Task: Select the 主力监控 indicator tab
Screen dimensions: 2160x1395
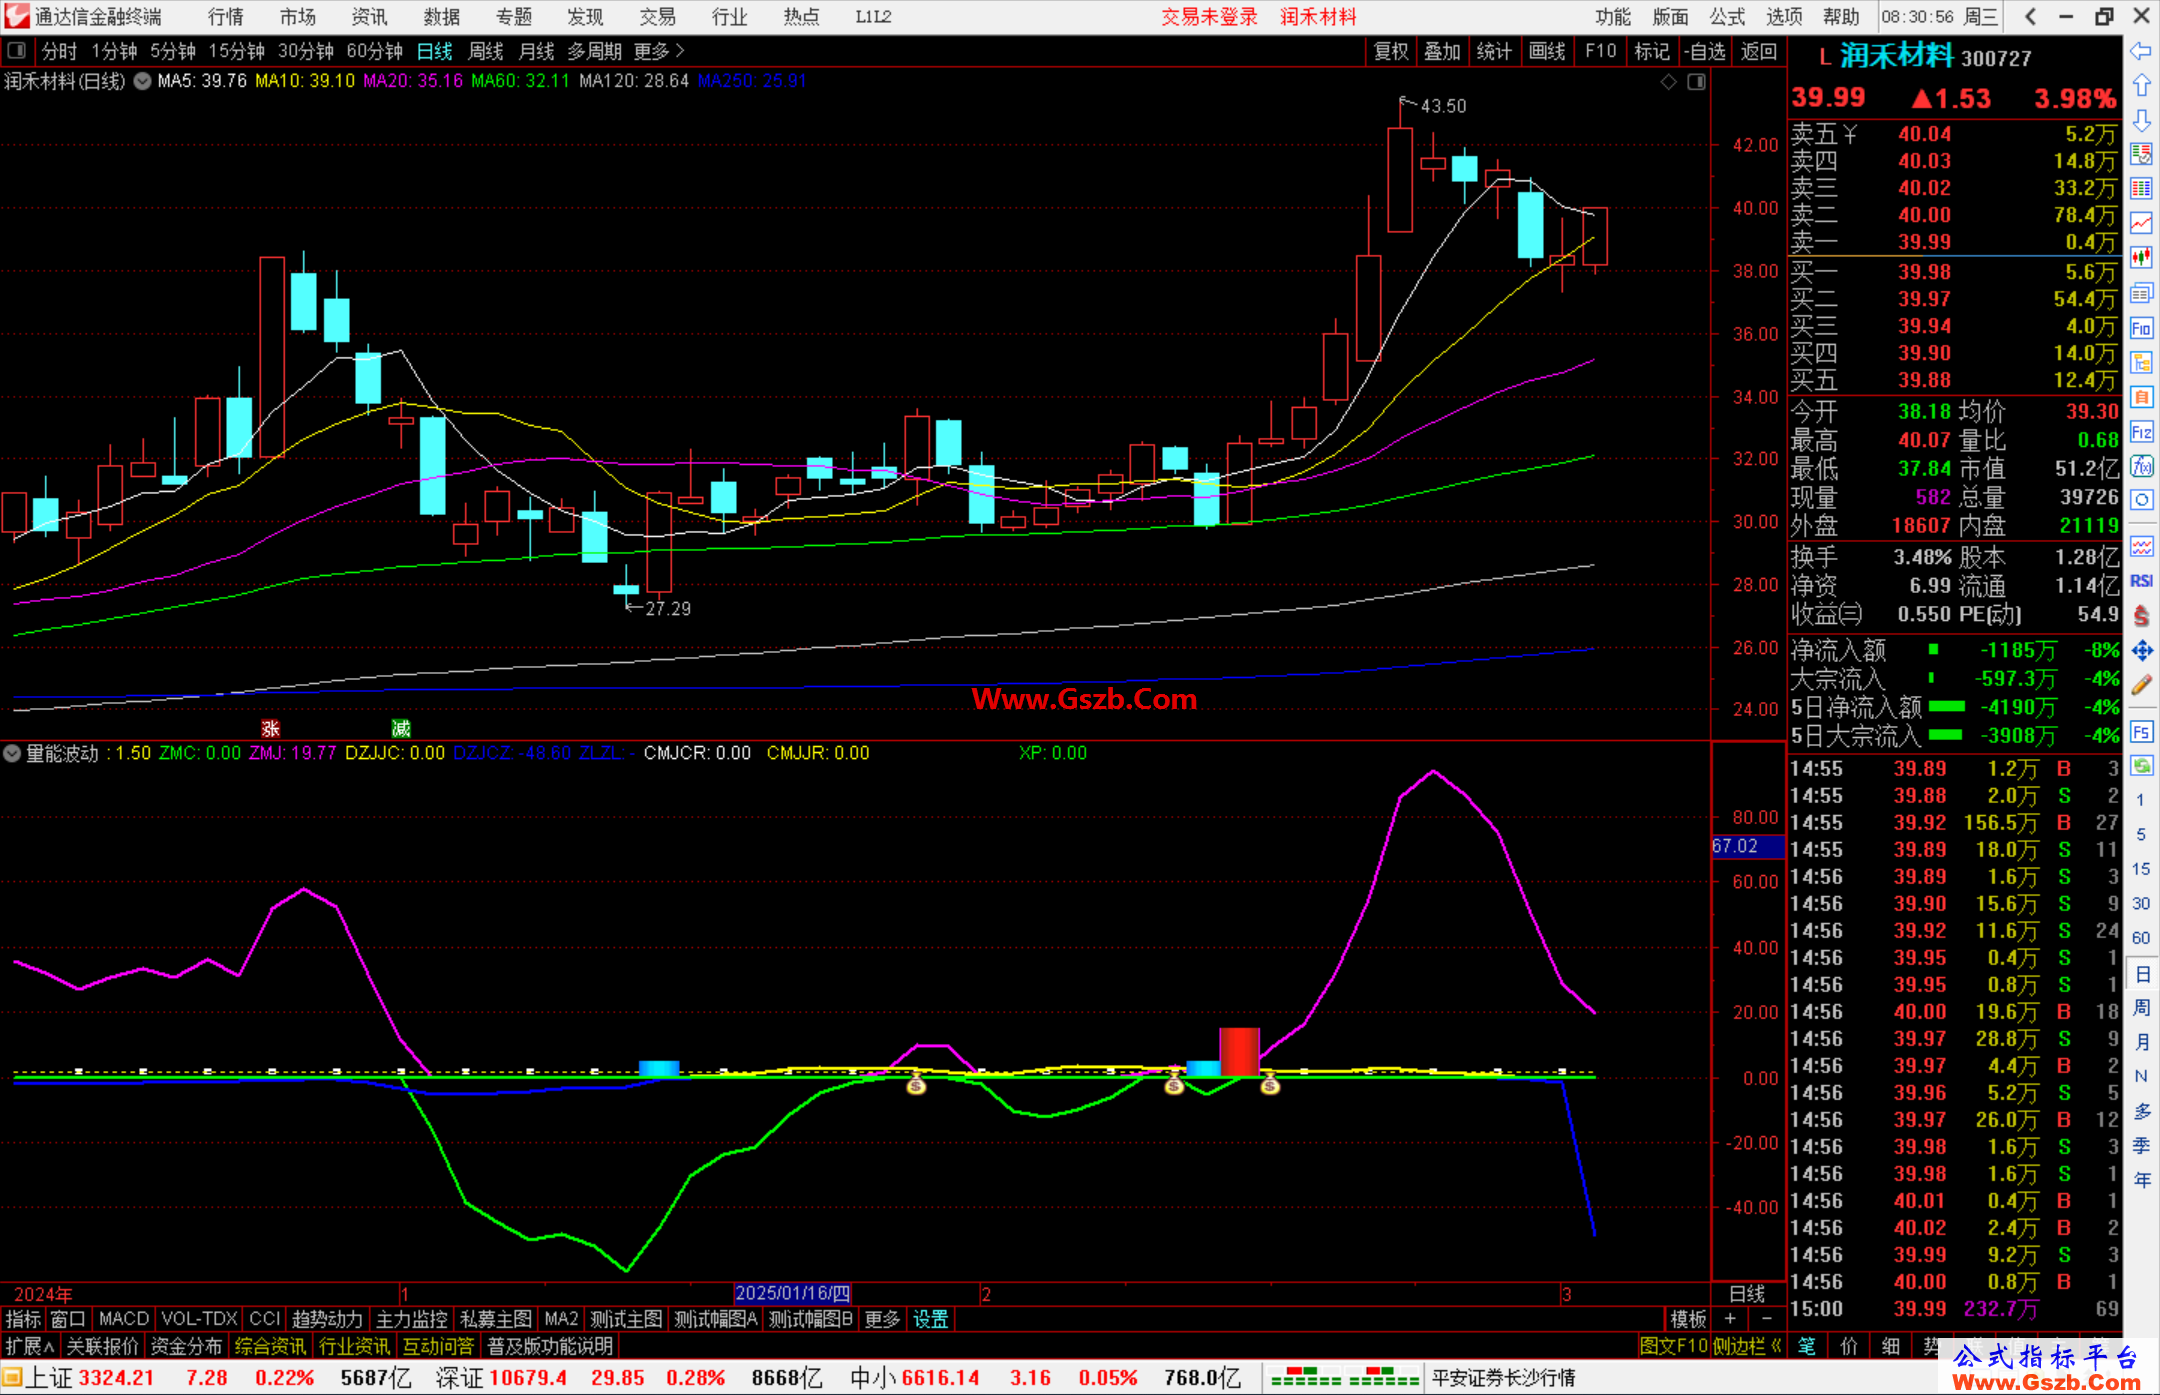Action: point(411,1319)
